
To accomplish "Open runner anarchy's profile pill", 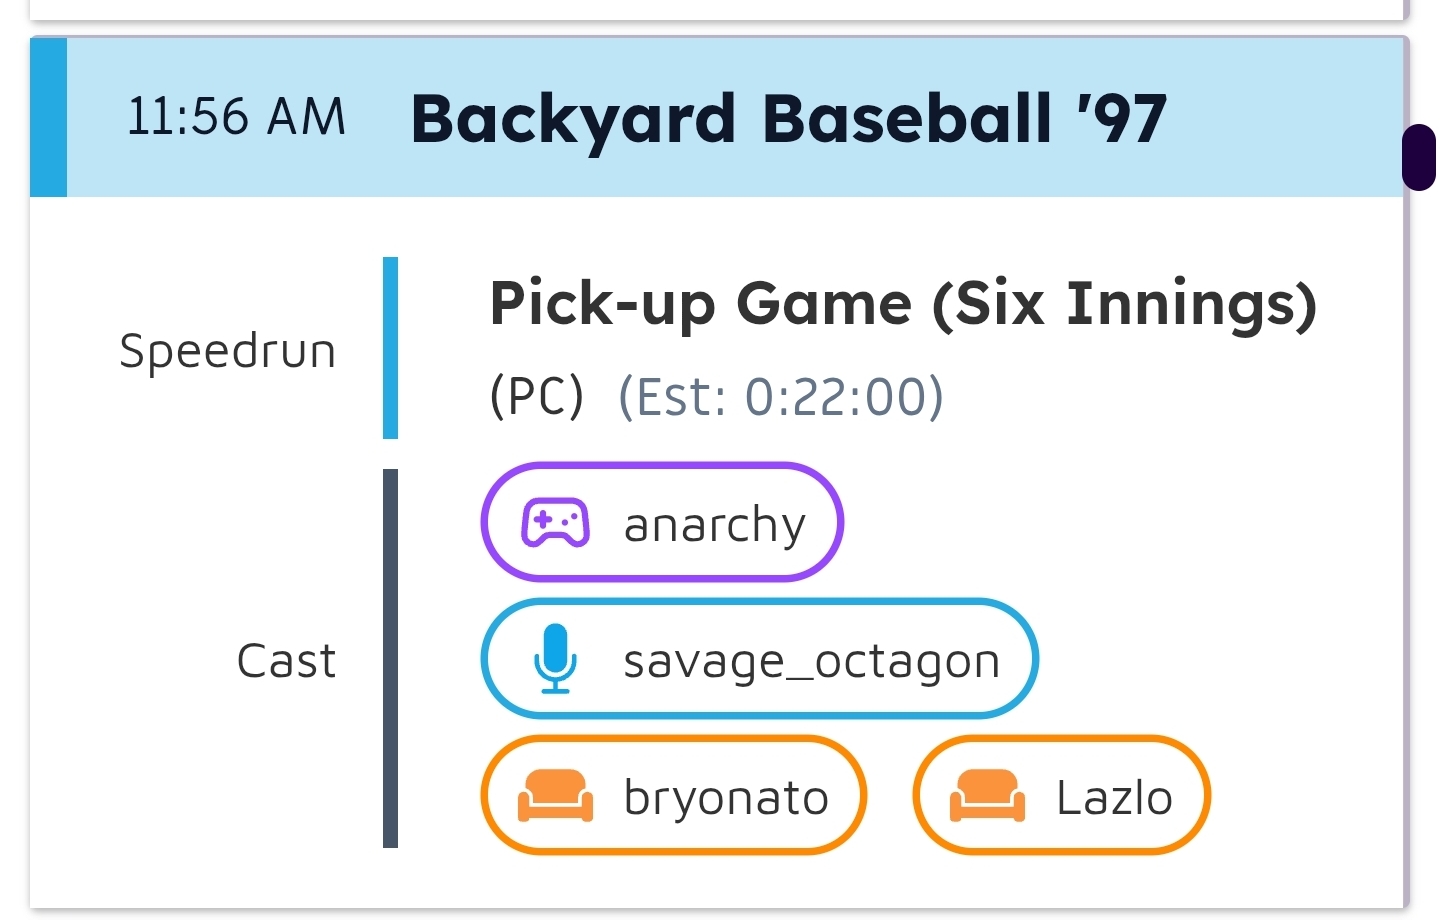I will click(662, 522).
